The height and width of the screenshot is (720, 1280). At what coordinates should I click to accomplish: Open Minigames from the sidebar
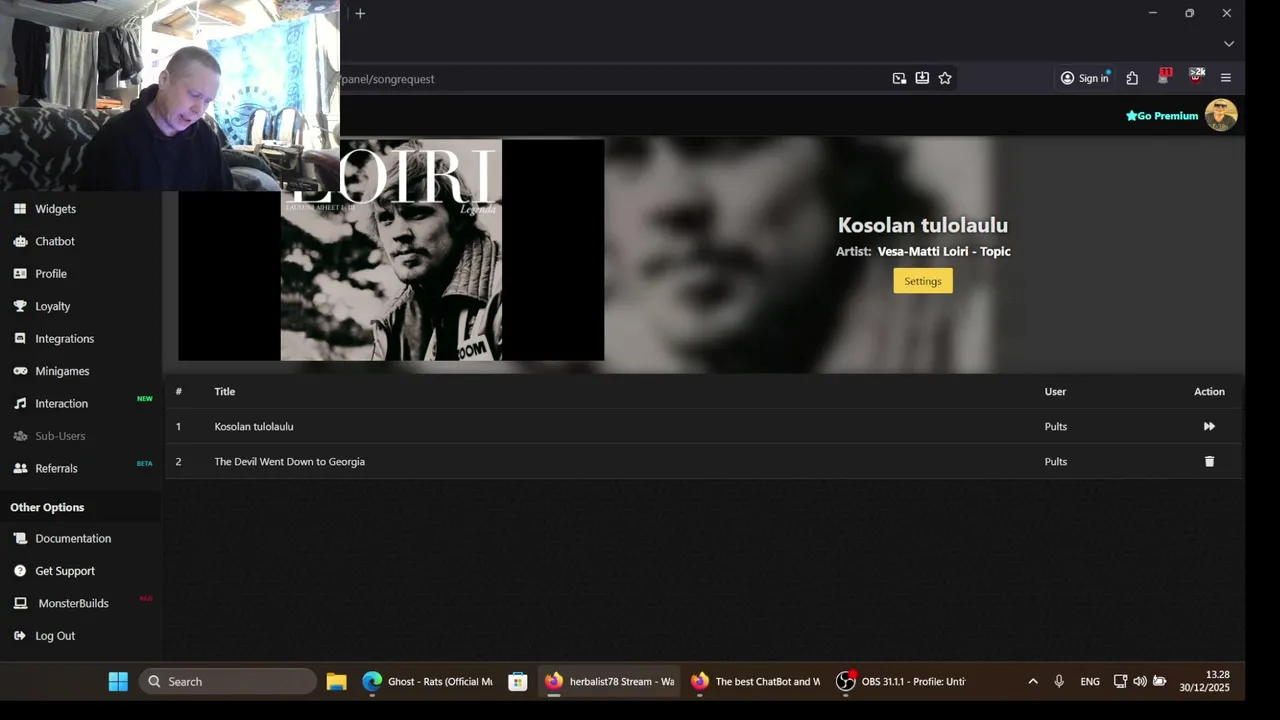pyautogui.click(x=62, y=371)
